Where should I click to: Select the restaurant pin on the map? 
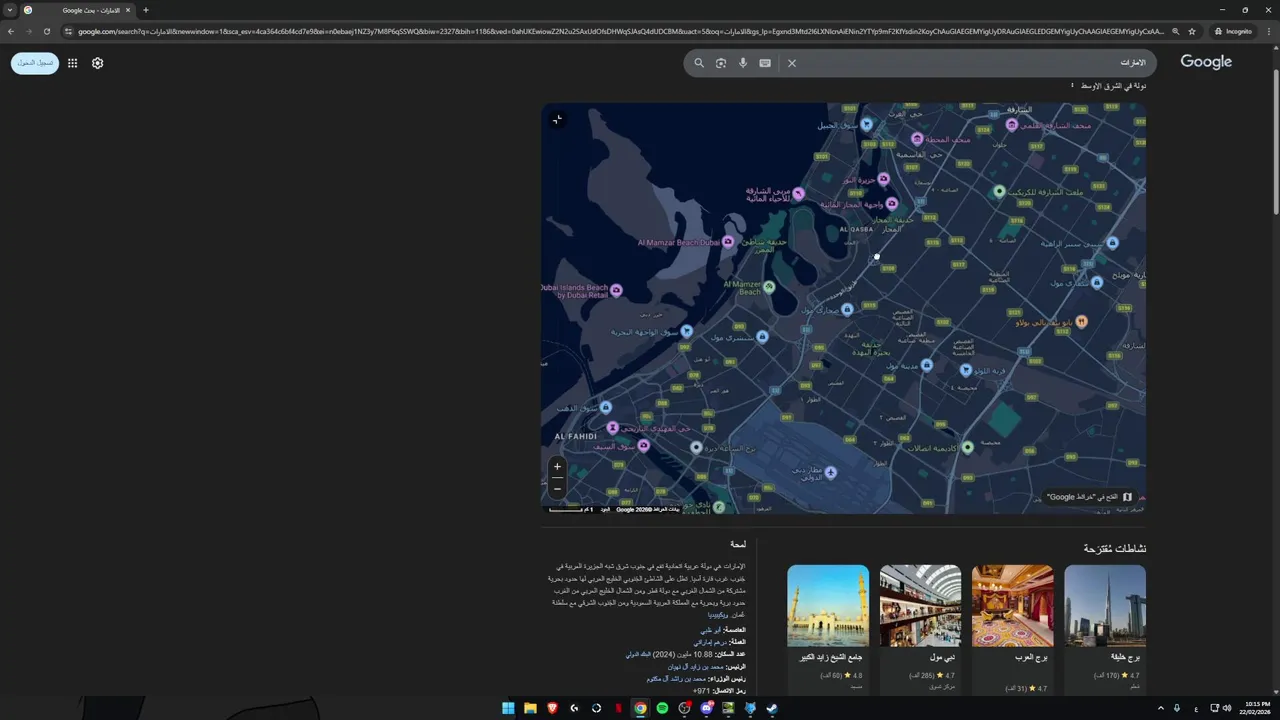pos(1081,321)
